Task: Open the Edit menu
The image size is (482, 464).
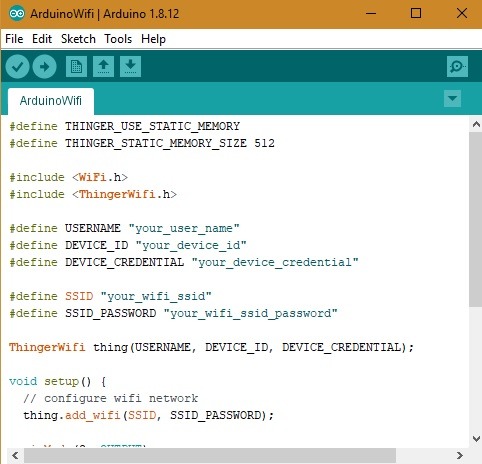Action: pyautogui.click(x=42, y=39)
